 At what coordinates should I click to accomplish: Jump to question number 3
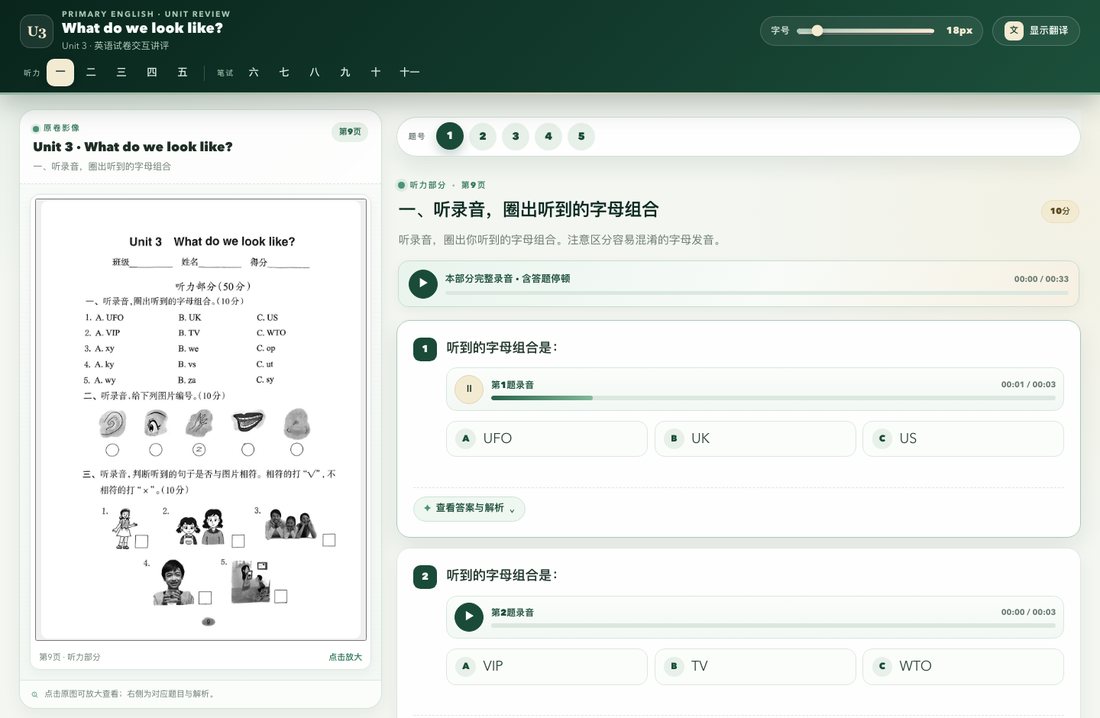click(x=516, y=136)
